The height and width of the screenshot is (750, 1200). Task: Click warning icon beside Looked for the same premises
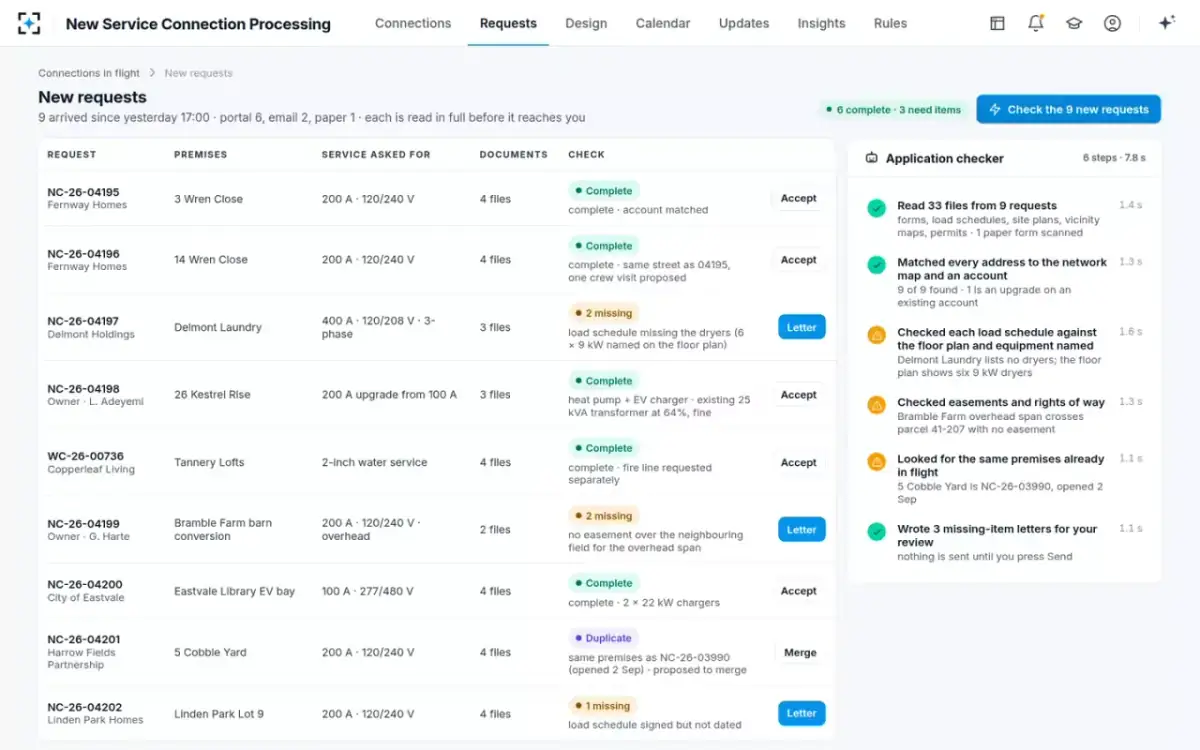click(x=876, y=462)
